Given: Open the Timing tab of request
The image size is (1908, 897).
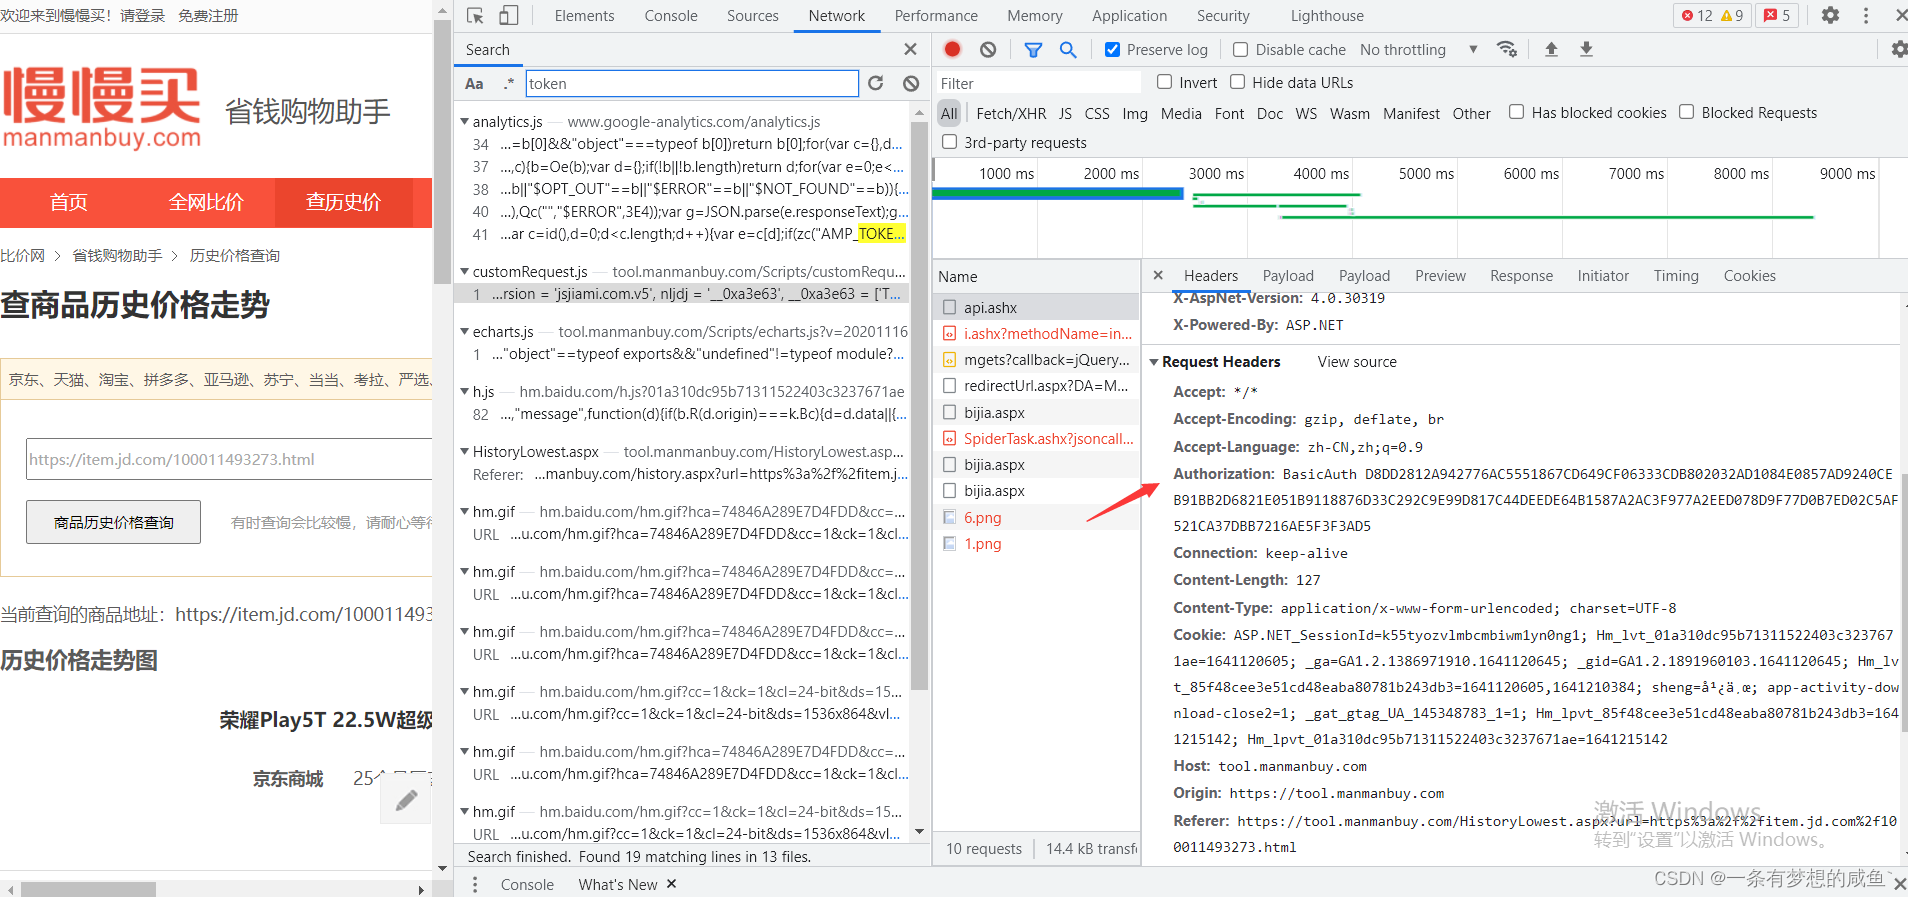Looking at the screenshot, I should (x=1675, y=276).
